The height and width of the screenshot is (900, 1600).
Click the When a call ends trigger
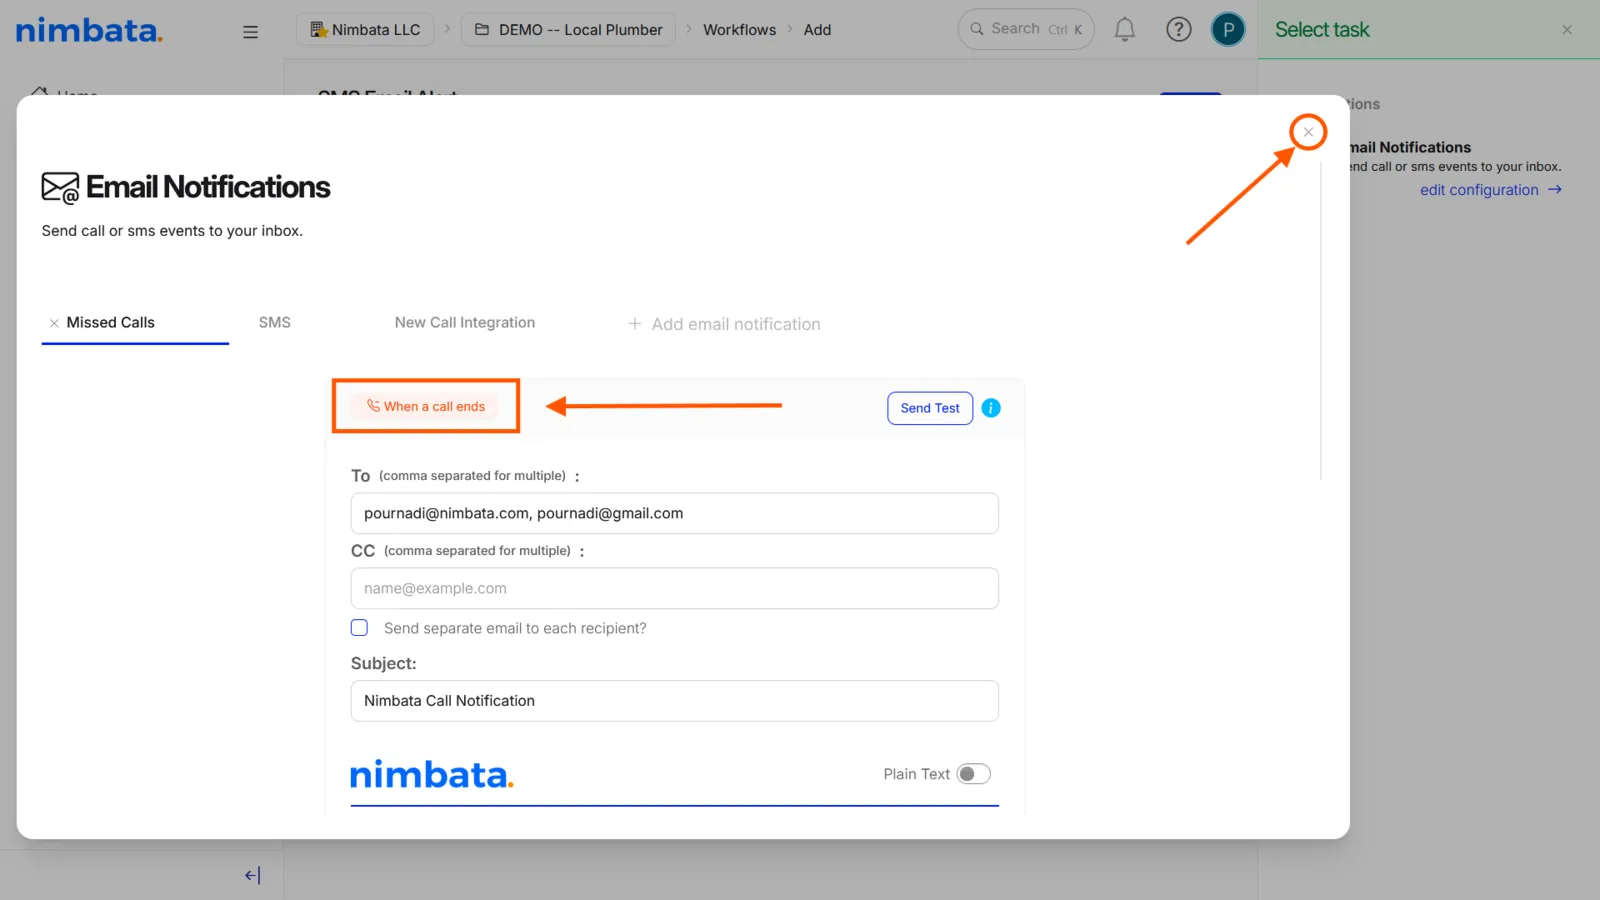[425, 406]
